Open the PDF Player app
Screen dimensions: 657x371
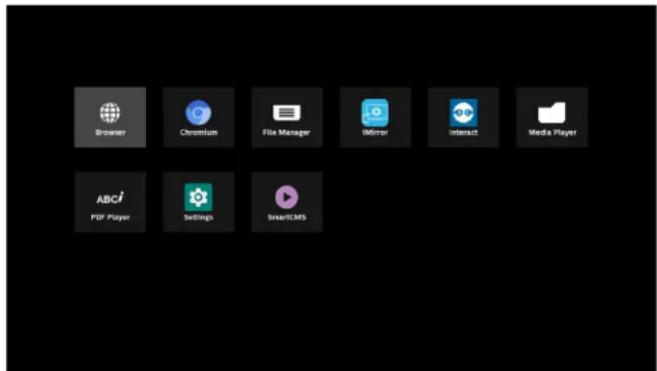click(110, 202)
